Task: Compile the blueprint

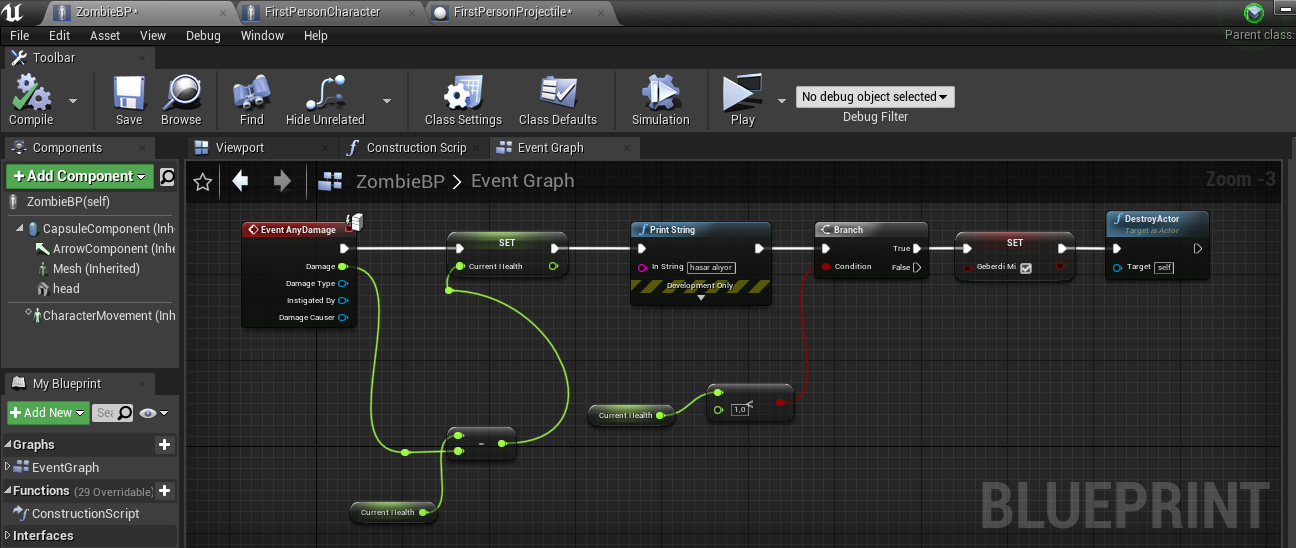Action: pyautogui.click(x=31, y=101)
